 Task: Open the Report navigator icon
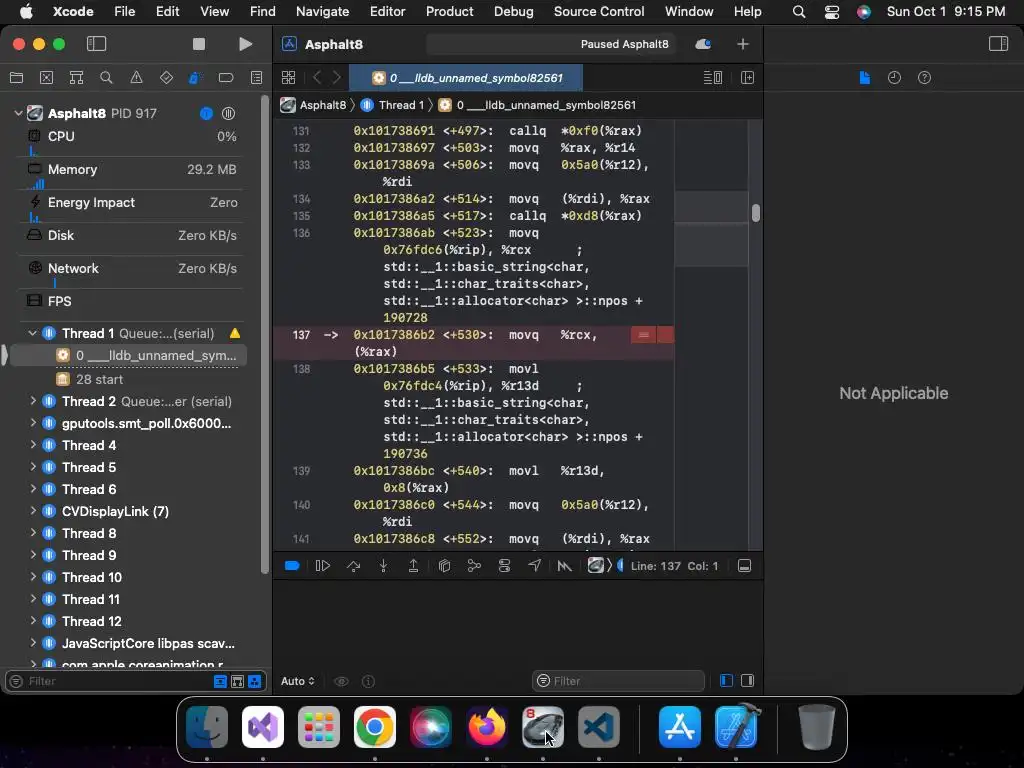[x=257, y=78]
